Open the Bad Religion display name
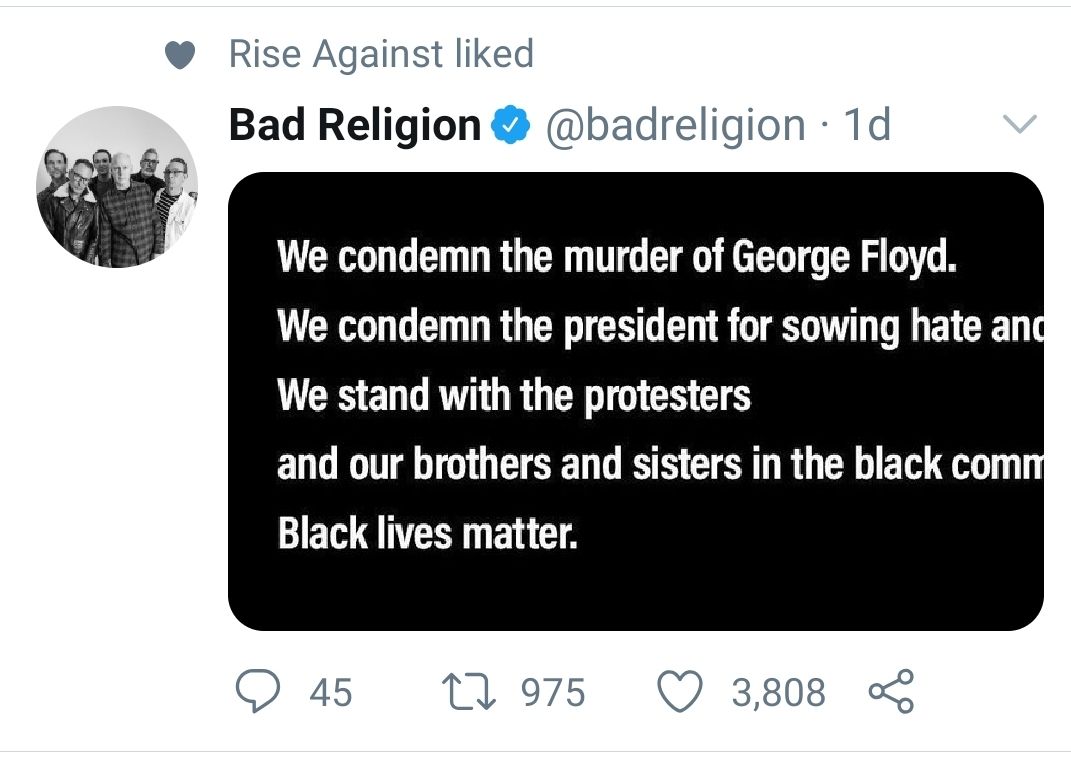This screenshot has width=1071, height=763. tap(355, 126)
